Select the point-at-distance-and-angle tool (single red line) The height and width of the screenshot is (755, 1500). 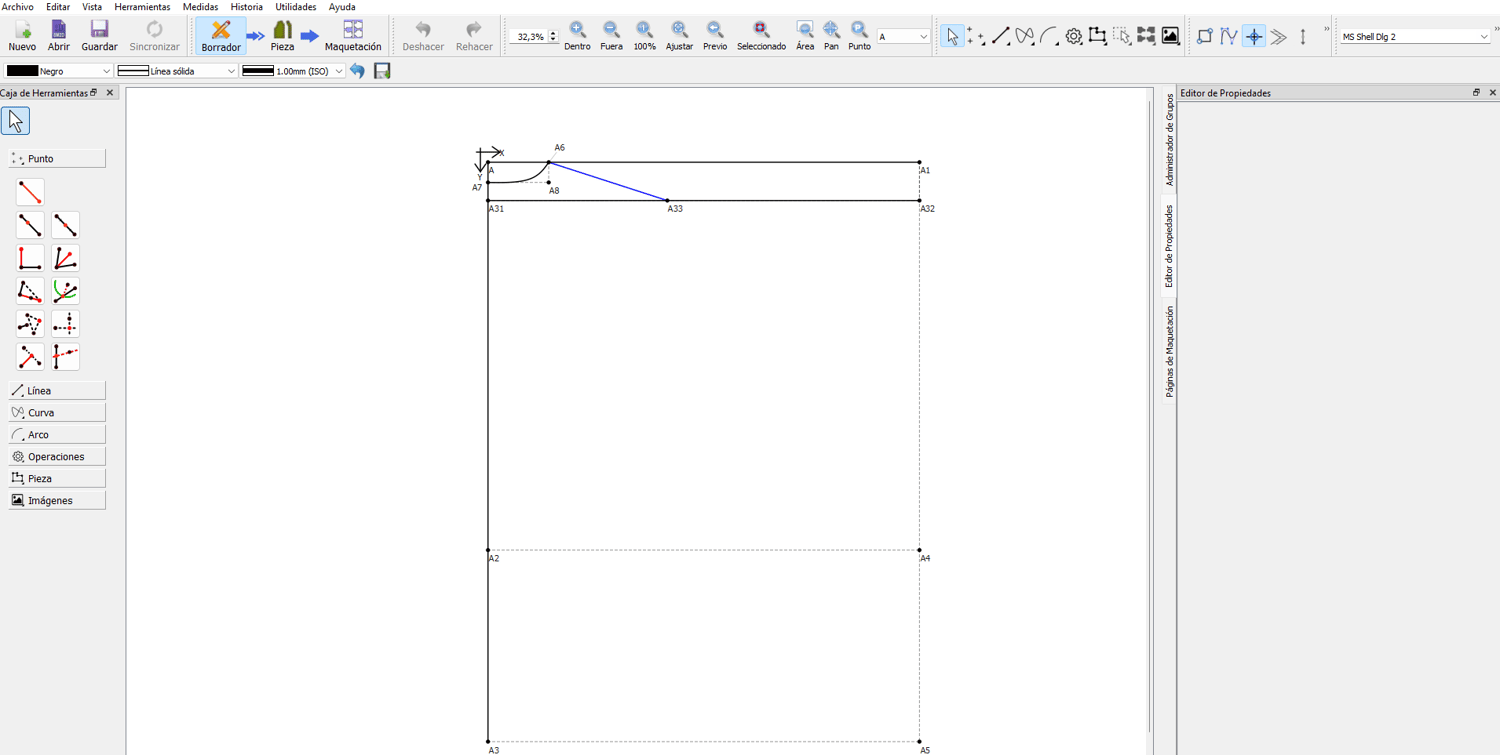tap(30, 192)
